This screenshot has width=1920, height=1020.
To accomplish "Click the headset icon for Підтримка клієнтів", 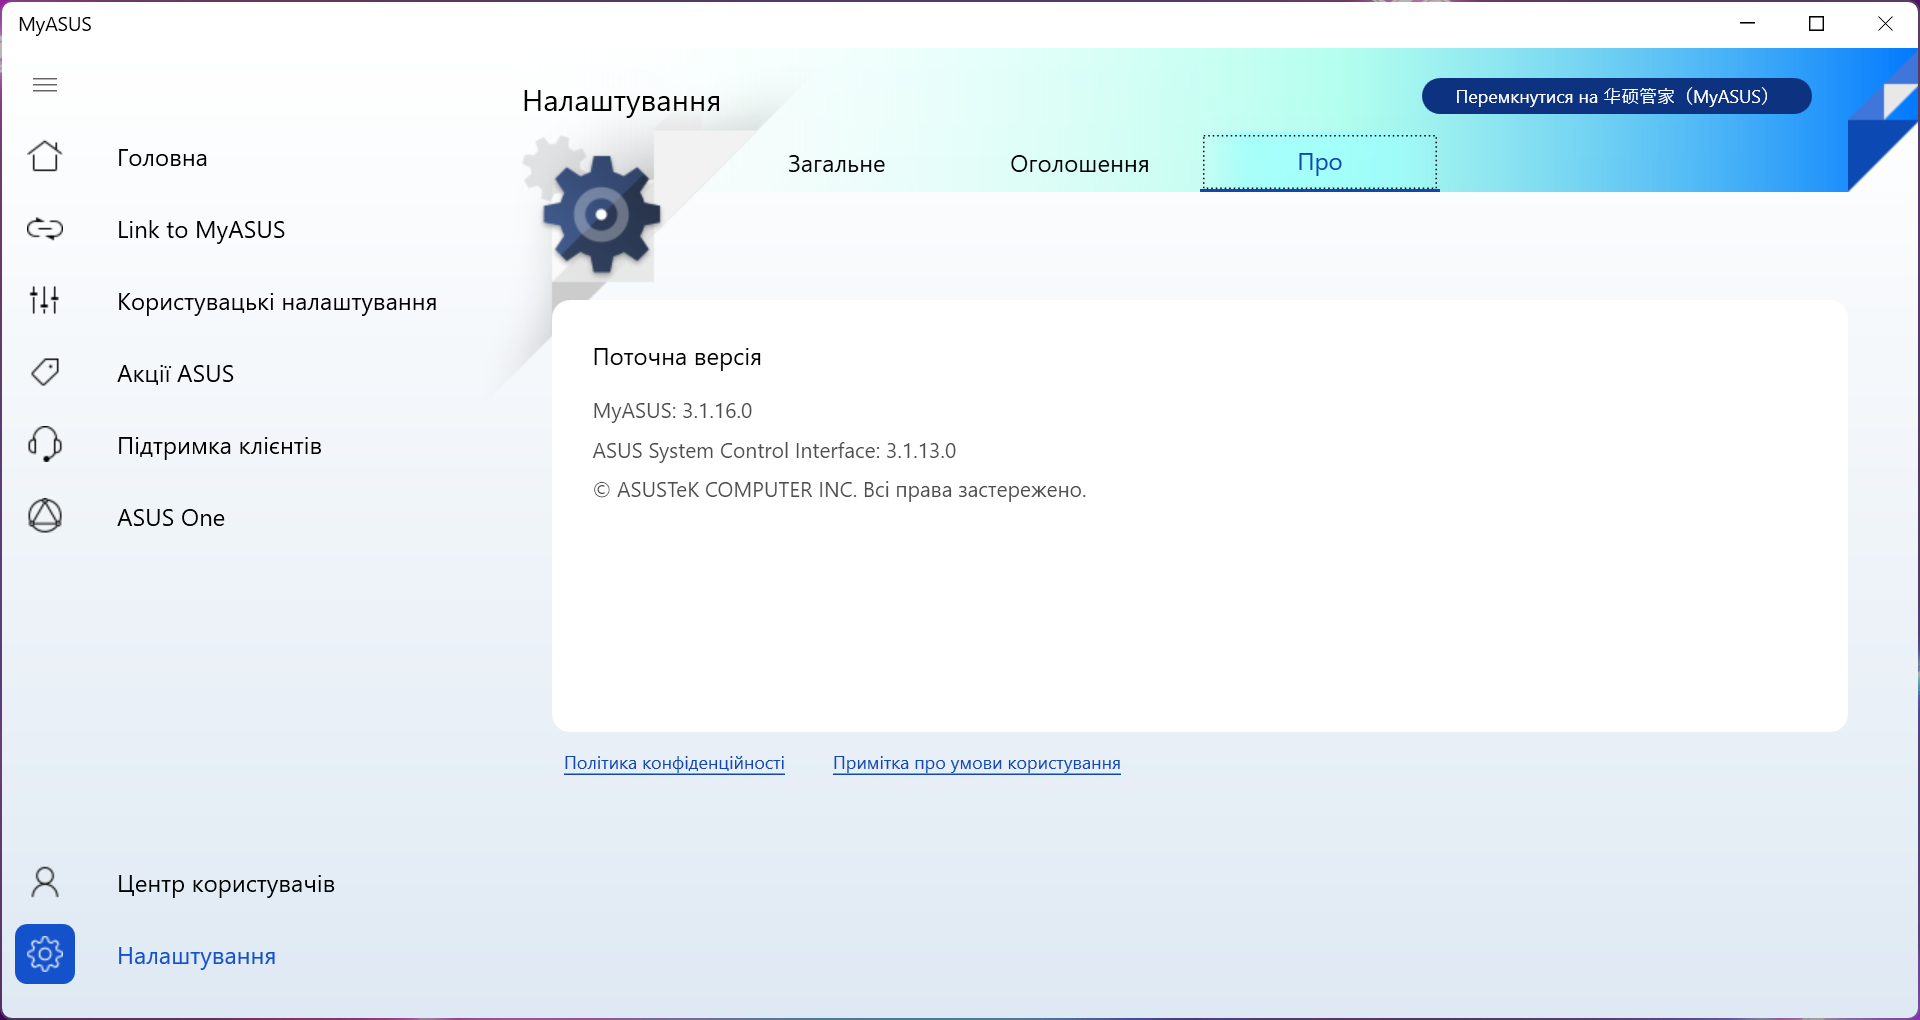I will tap(45, 444).
